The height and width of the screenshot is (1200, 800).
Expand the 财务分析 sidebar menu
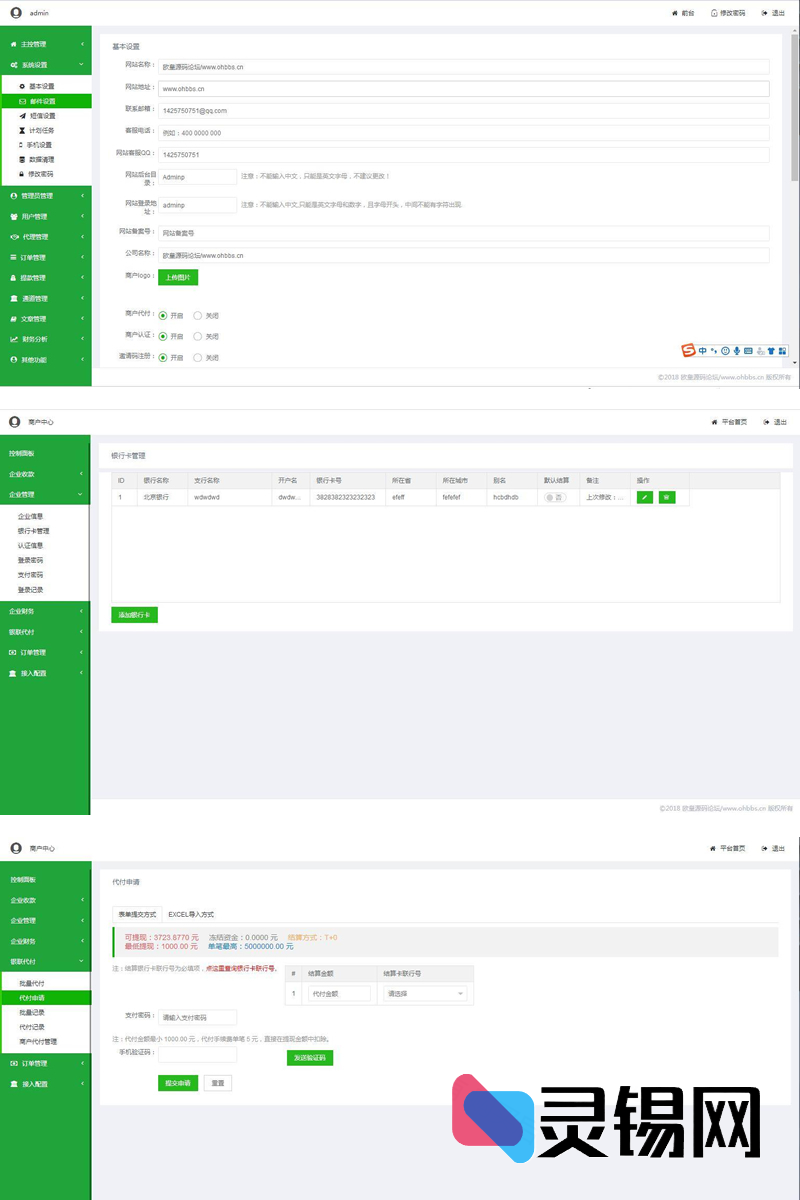(x=46, y=339)
